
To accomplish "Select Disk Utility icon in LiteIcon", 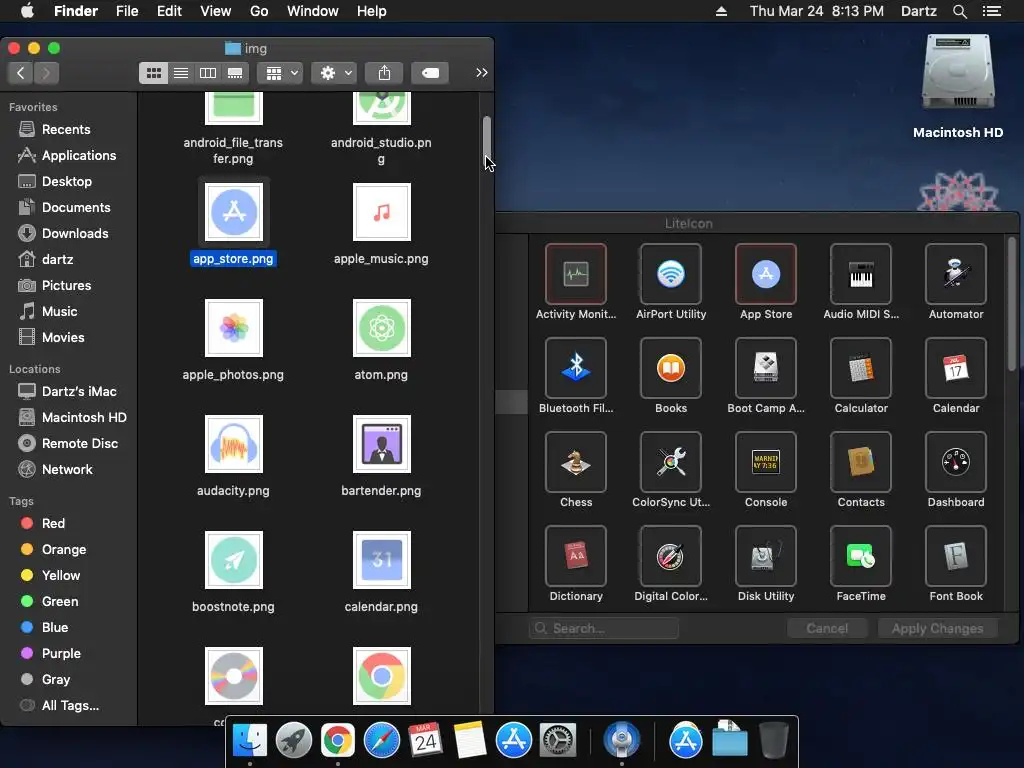I will coord(765,556).
